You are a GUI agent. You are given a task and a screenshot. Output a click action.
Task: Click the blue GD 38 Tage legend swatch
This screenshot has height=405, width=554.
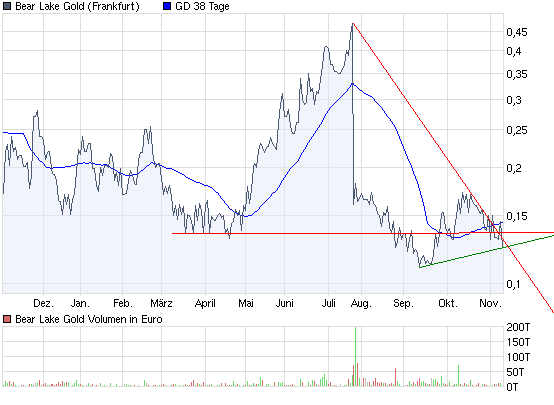(167, 6)
